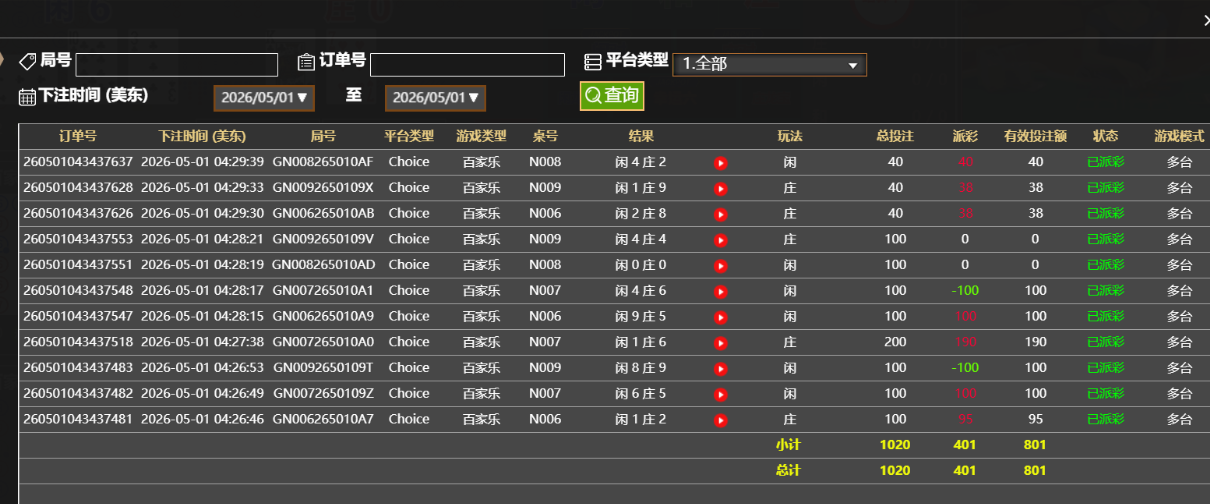Image resolution: width=1210 pixels, height=504 pixels.
Task: Focus the 局号 input field
Action: coord(177,65)
